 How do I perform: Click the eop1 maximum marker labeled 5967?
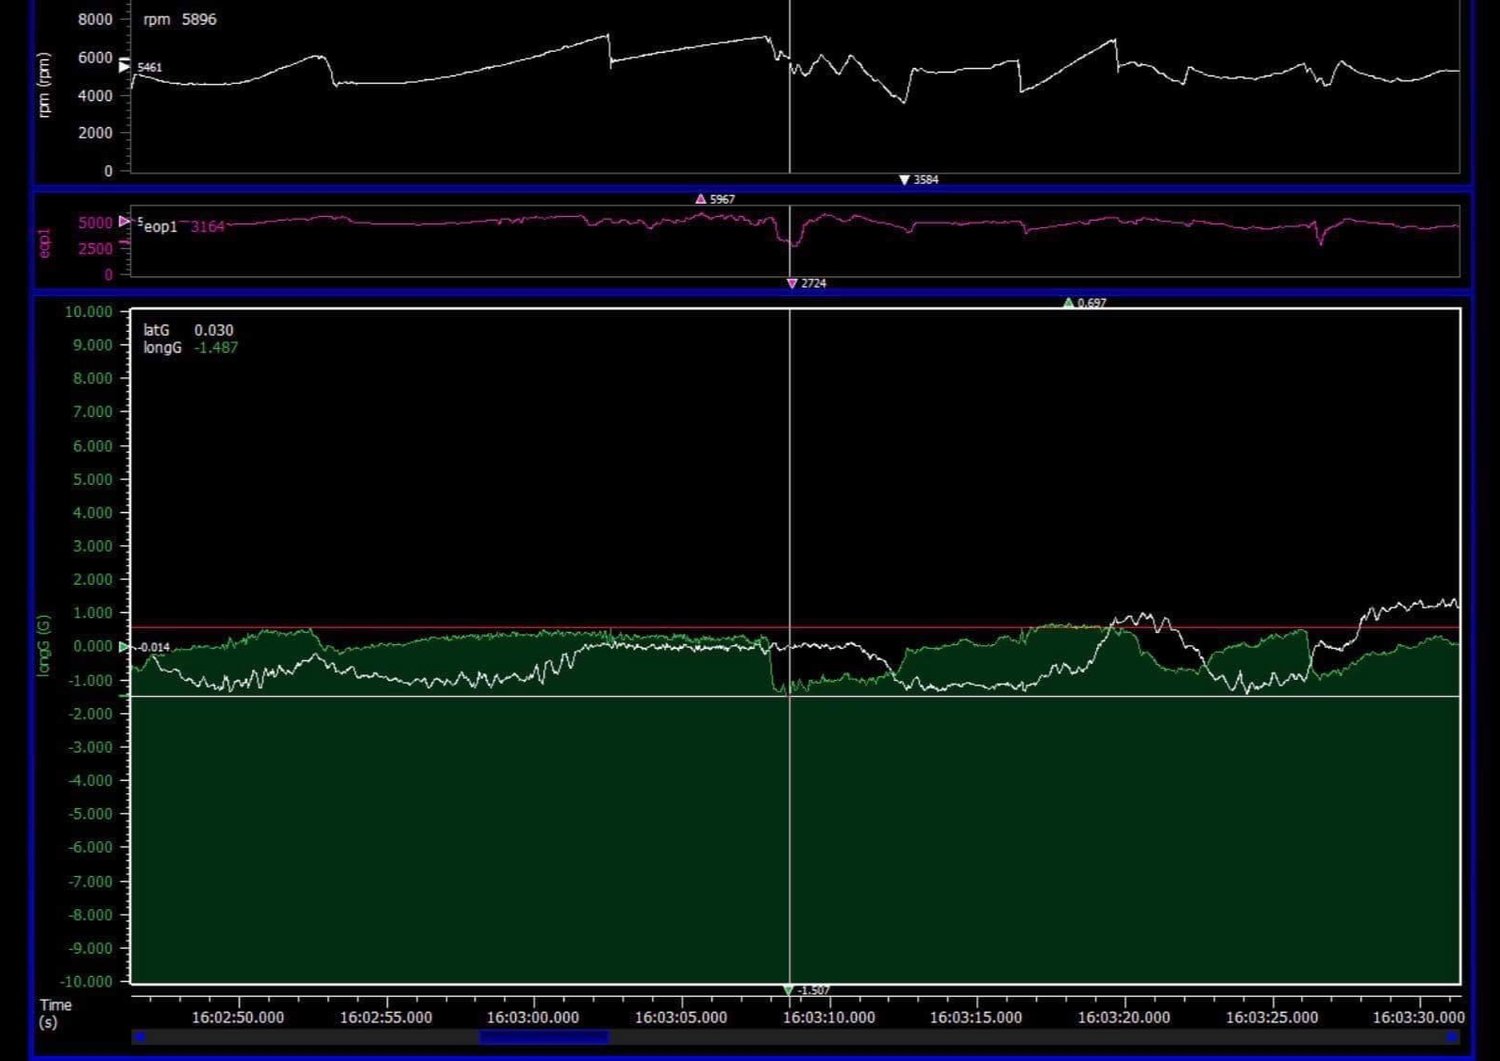[700, 199]
